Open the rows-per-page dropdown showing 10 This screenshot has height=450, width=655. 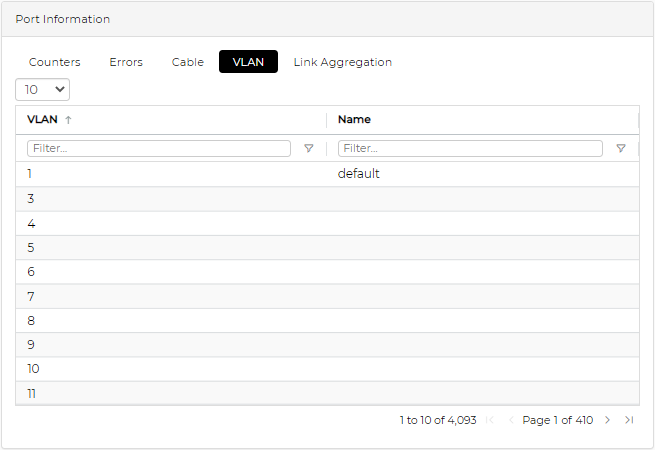[43, 89]
